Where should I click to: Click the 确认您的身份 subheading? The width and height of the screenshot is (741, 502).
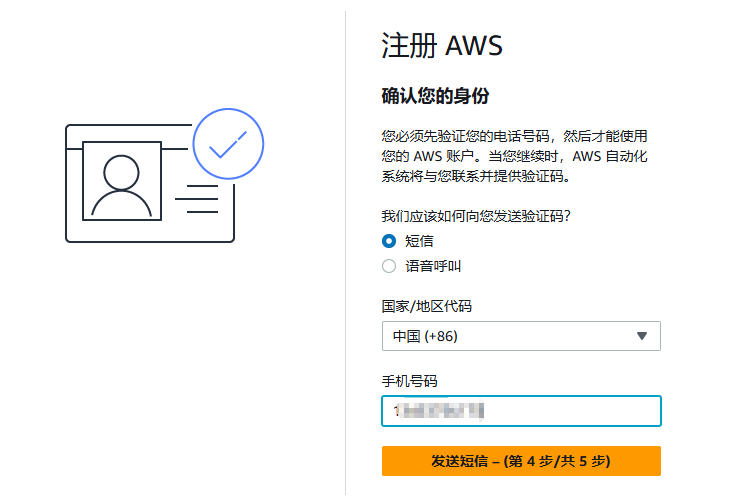point(435,96)
